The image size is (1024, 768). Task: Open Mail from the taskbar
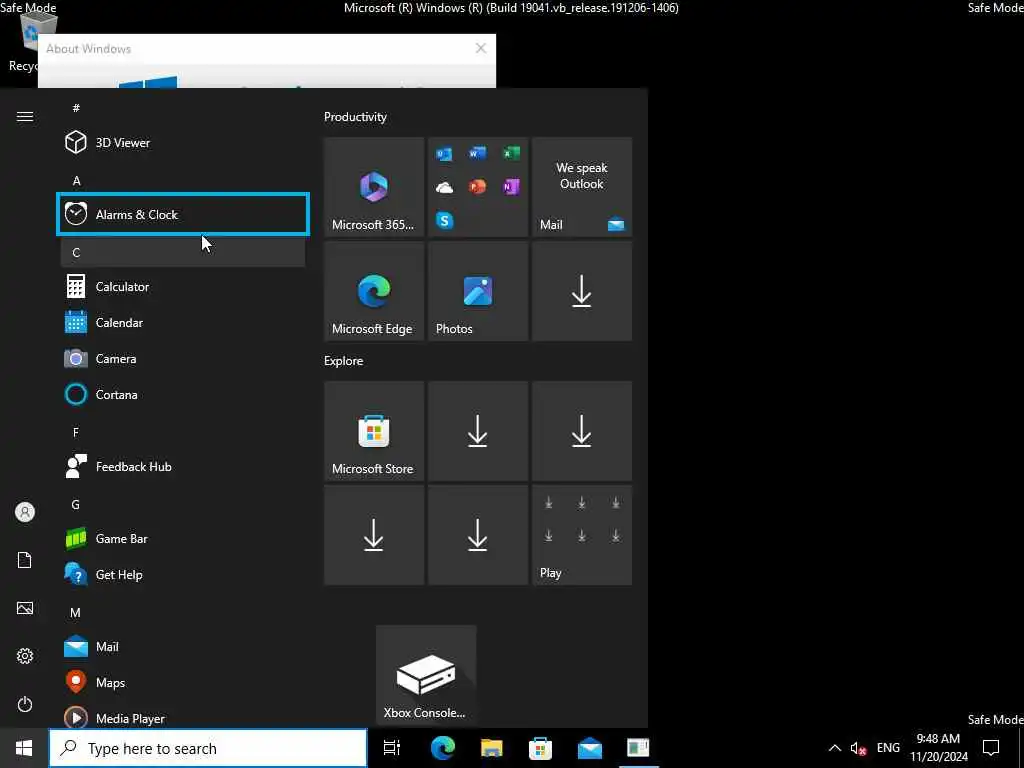tap(590, 748)
